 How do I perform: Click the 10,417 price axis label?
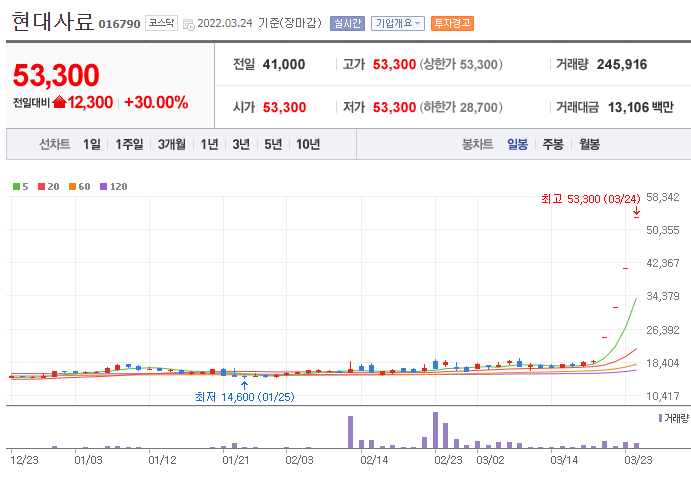663,396
